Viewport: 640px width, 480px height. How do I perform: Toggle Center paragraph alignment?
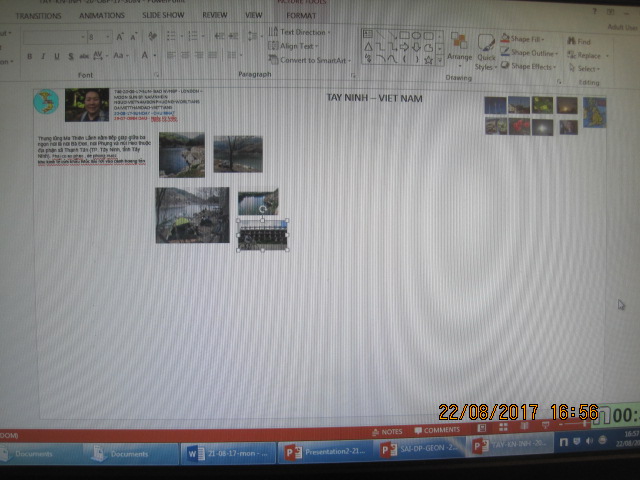185,55
